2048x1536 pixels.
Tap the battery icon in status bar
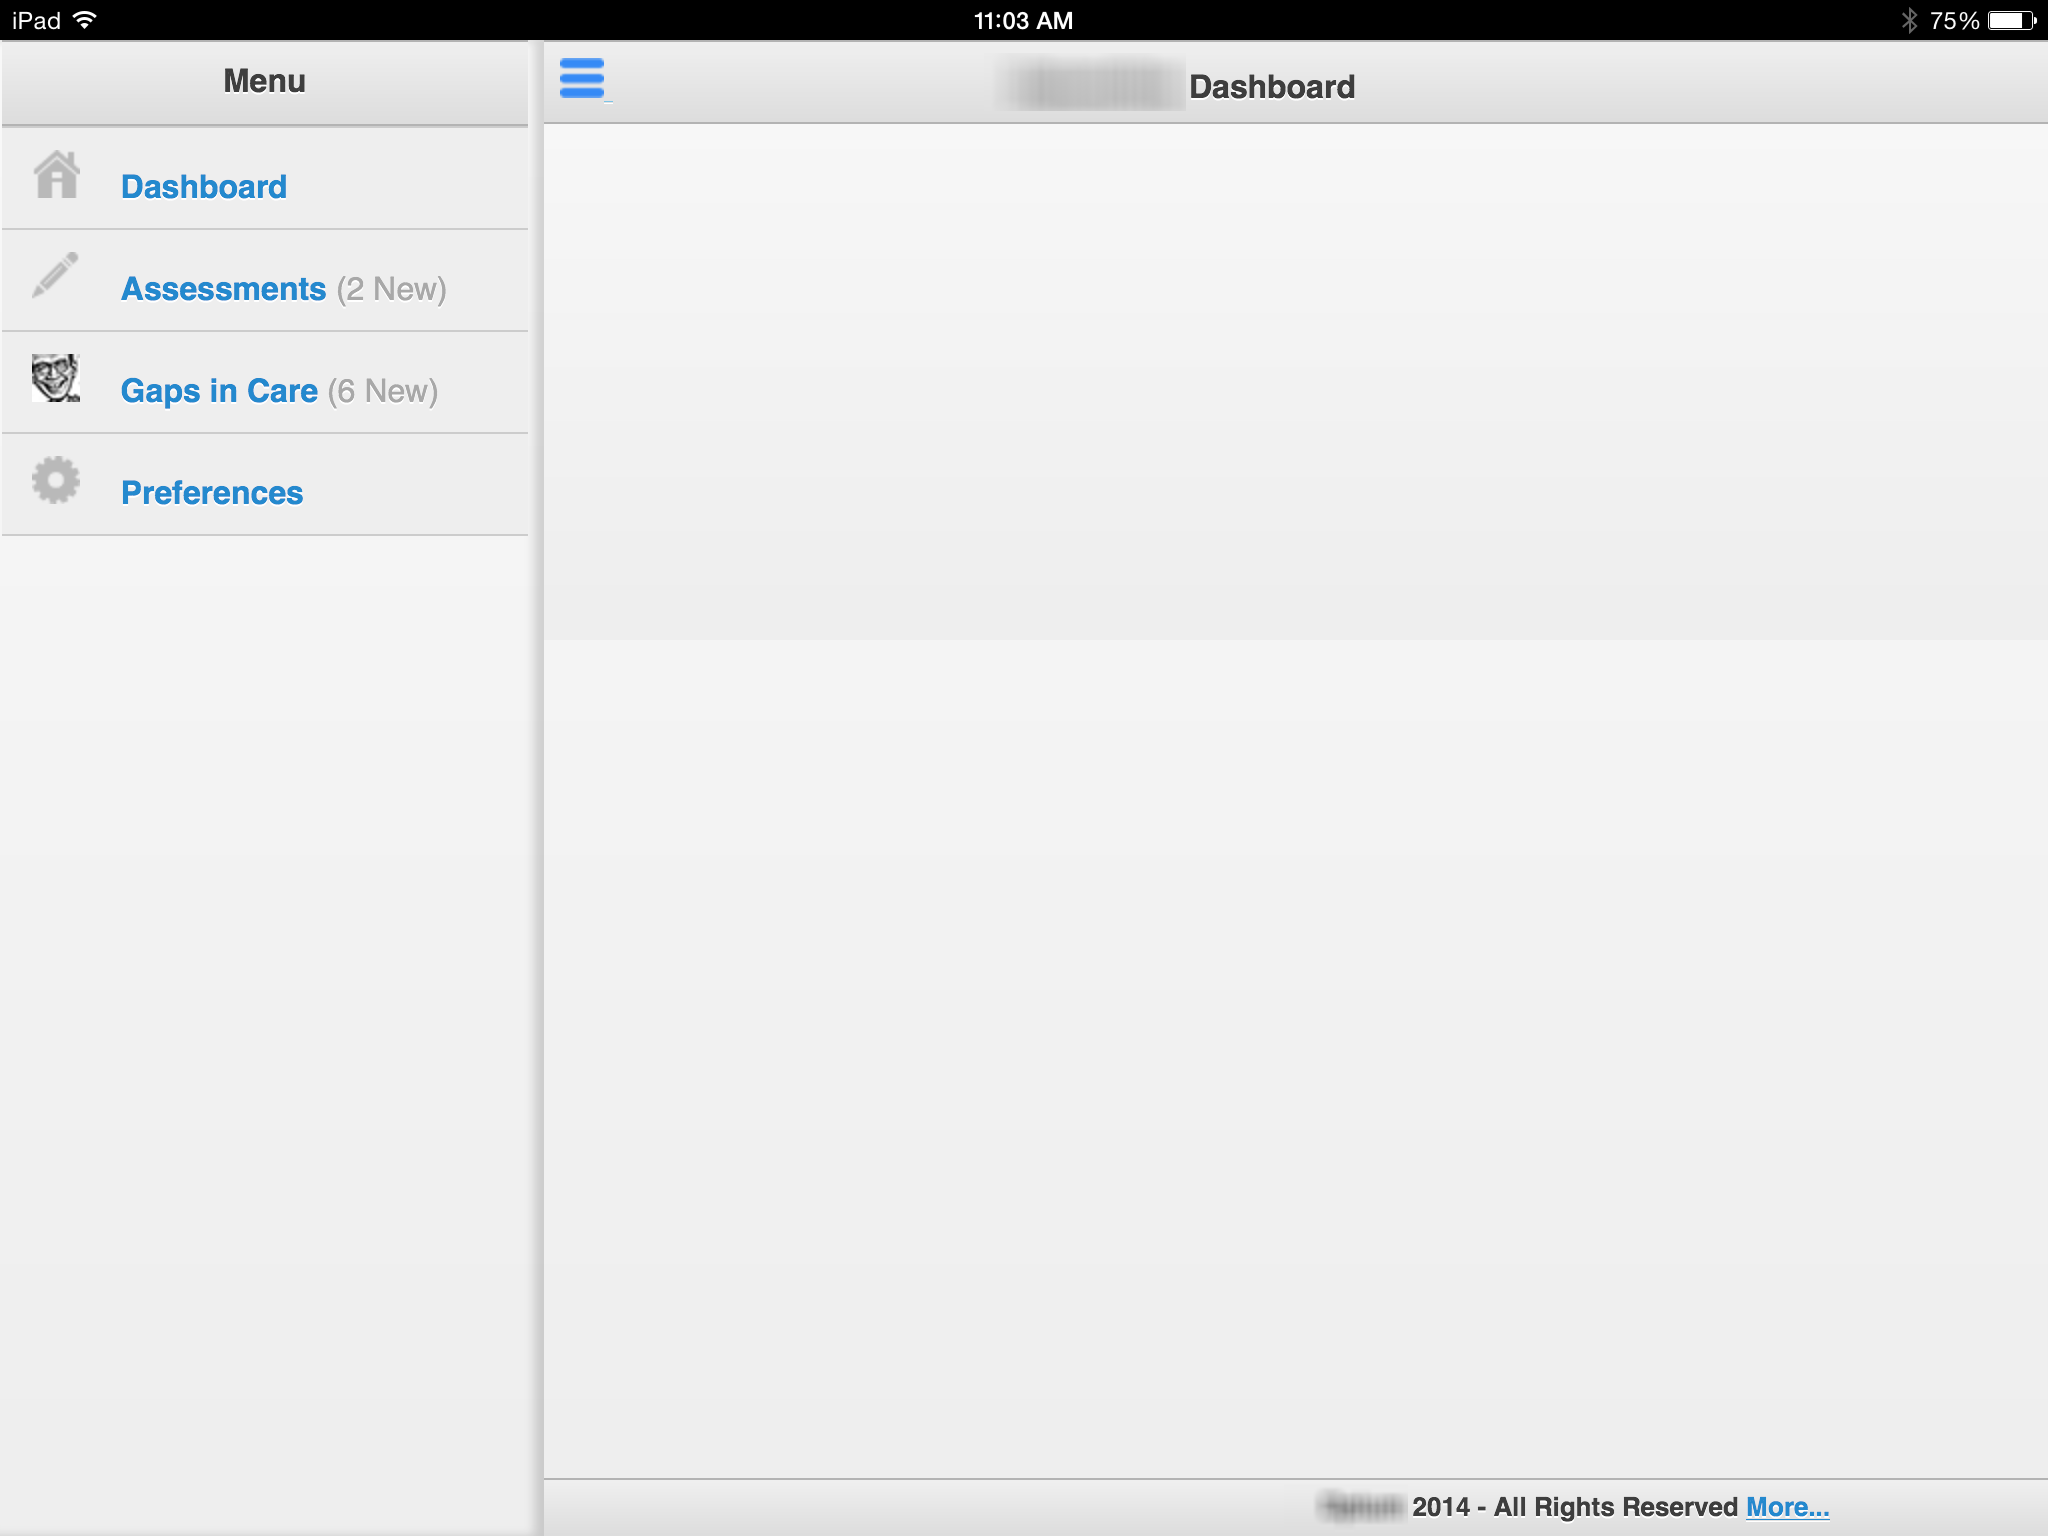click(2011, 20)
